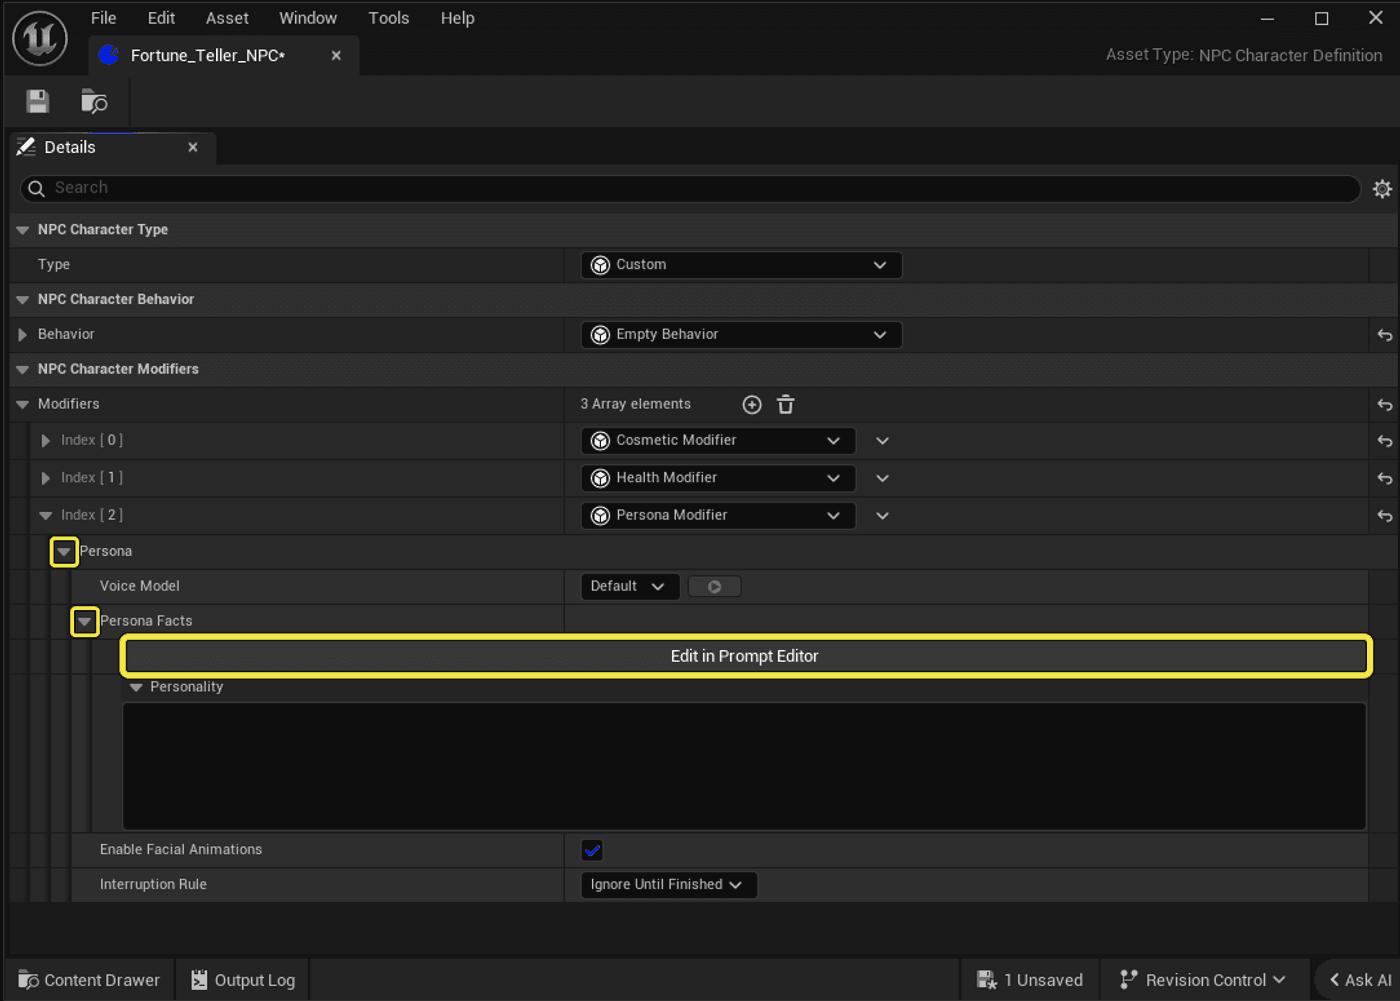Collapse the NPC Character Behavior section
Viewport: 1400px width, 1001px height.
22,300
